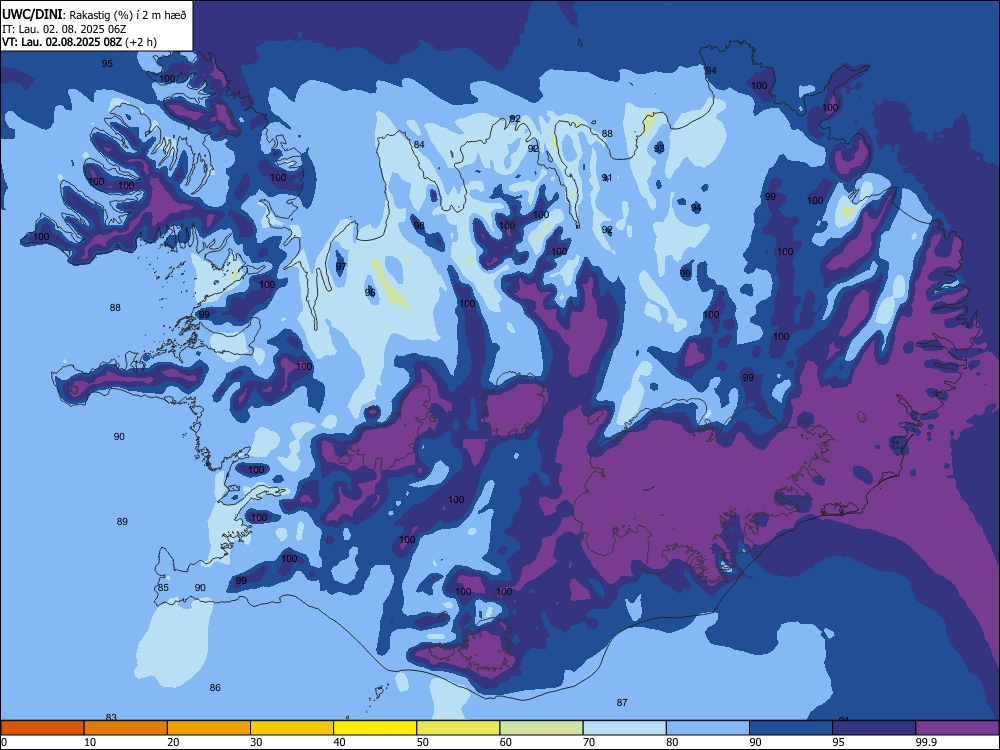Click the bright yellow 40–50% legend swatch
Screen dimensions: 1000x750
click(375, 728)
